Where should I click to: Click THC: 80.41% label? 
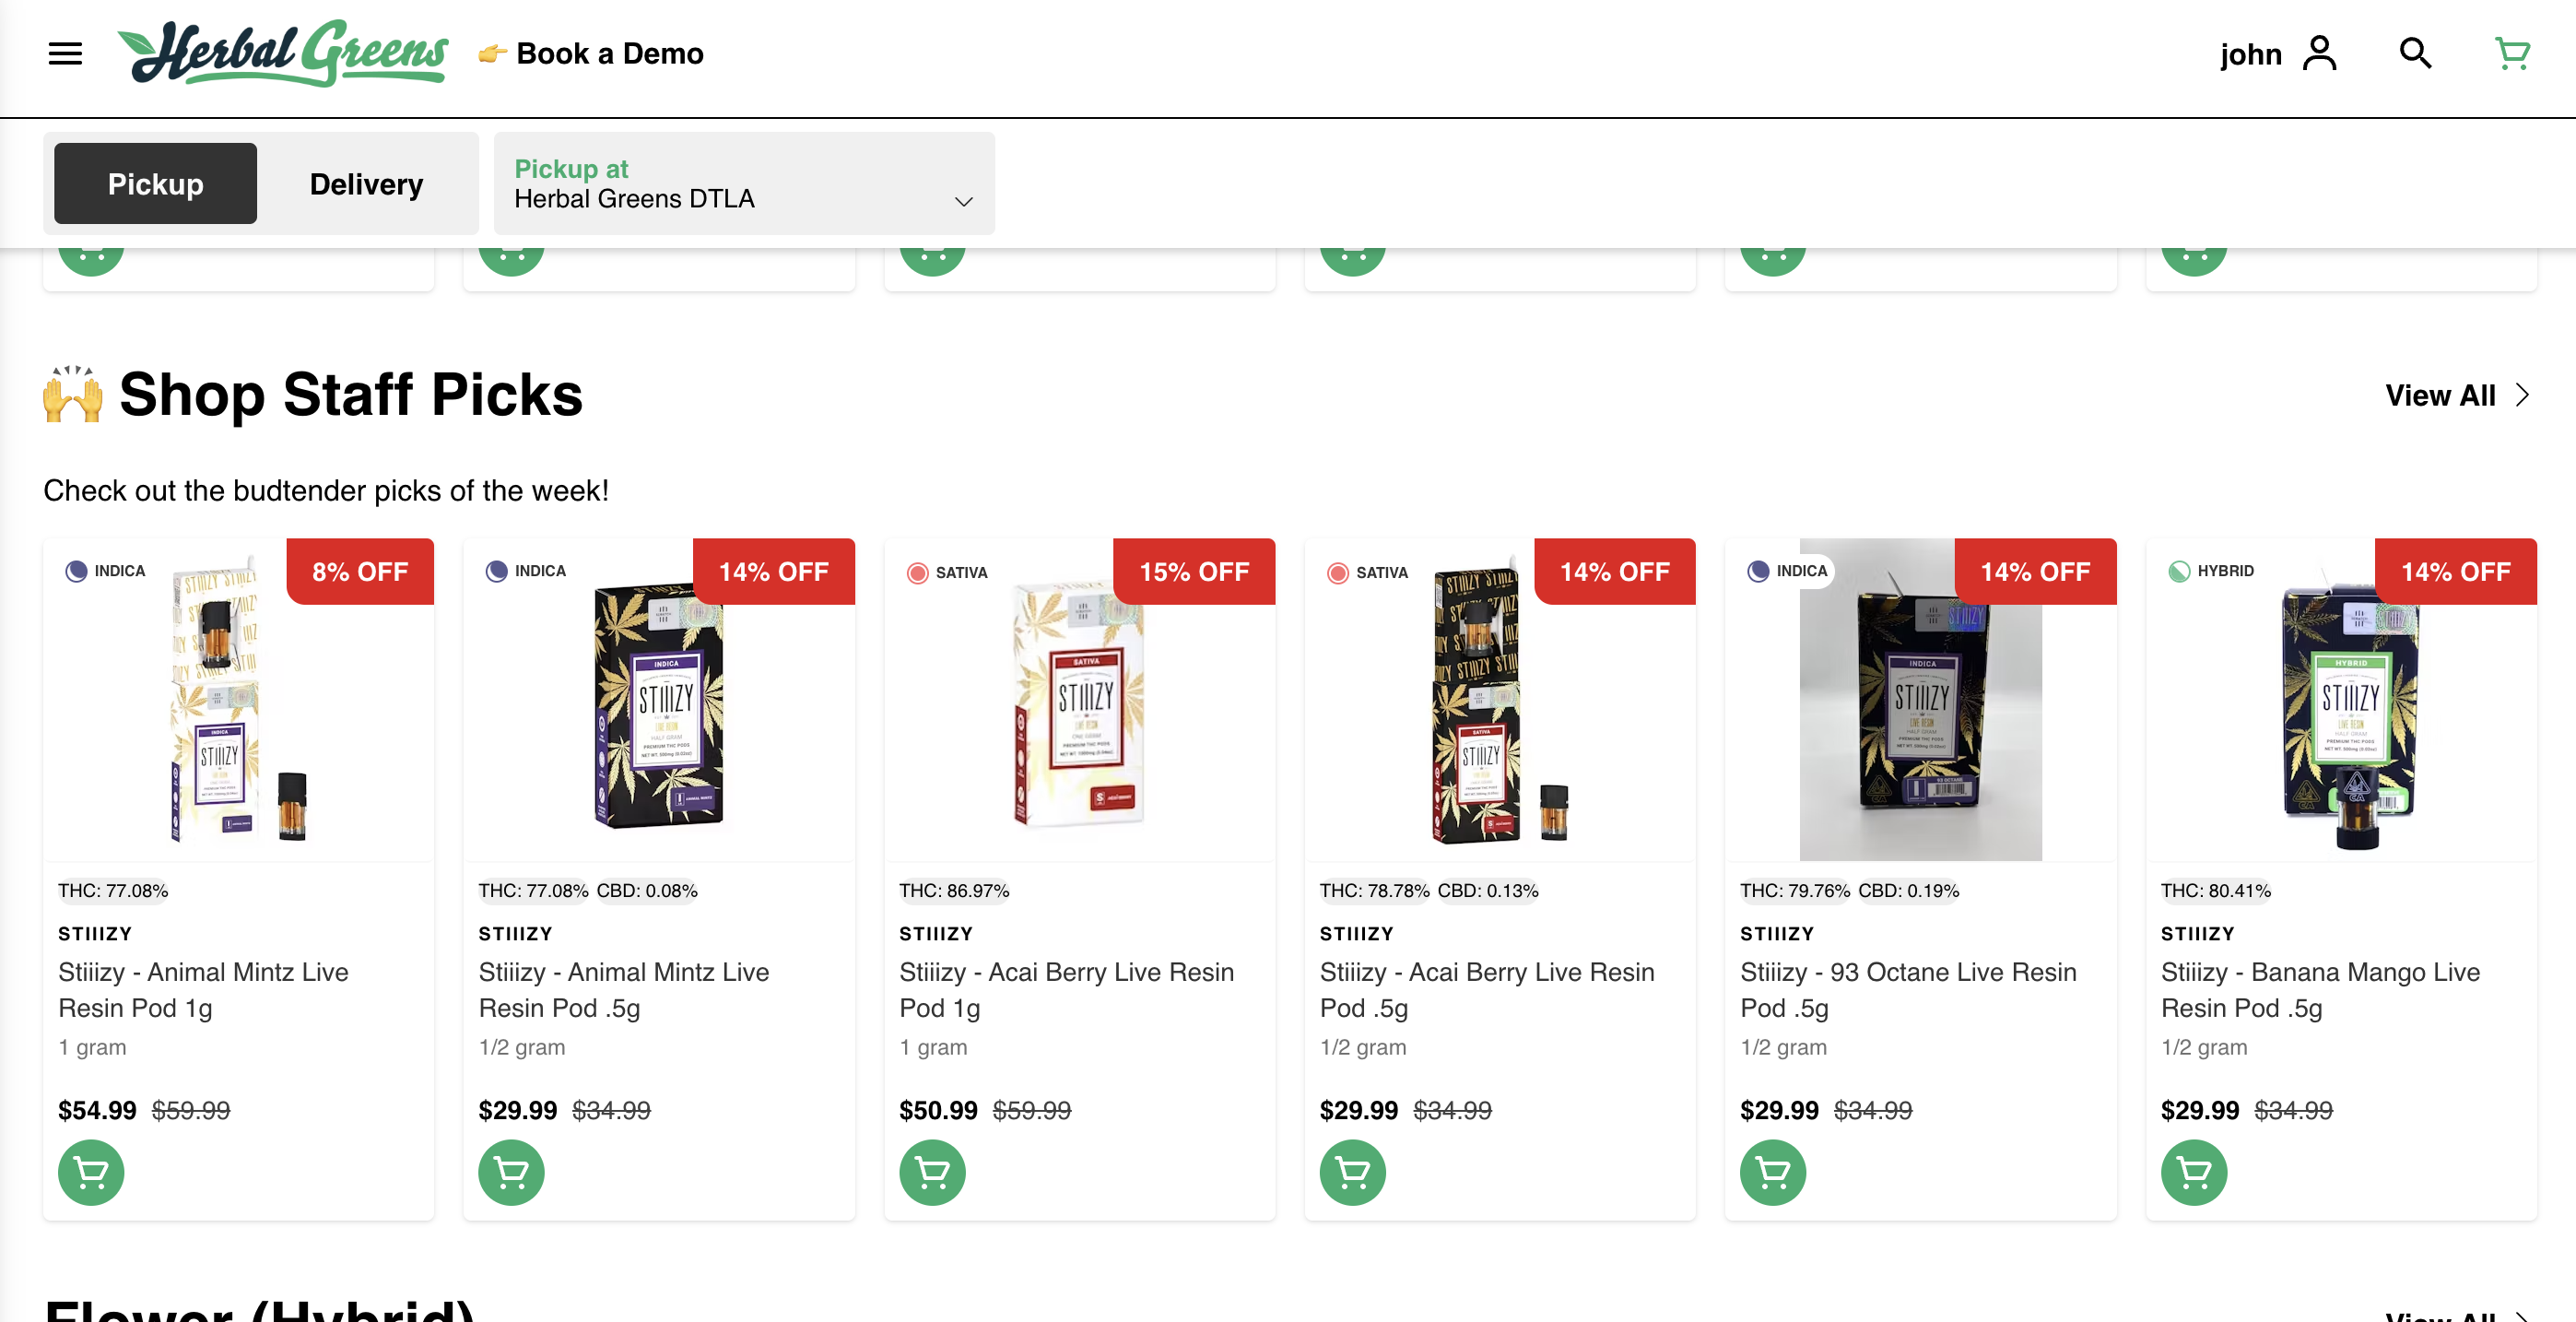coord(2216,891)
